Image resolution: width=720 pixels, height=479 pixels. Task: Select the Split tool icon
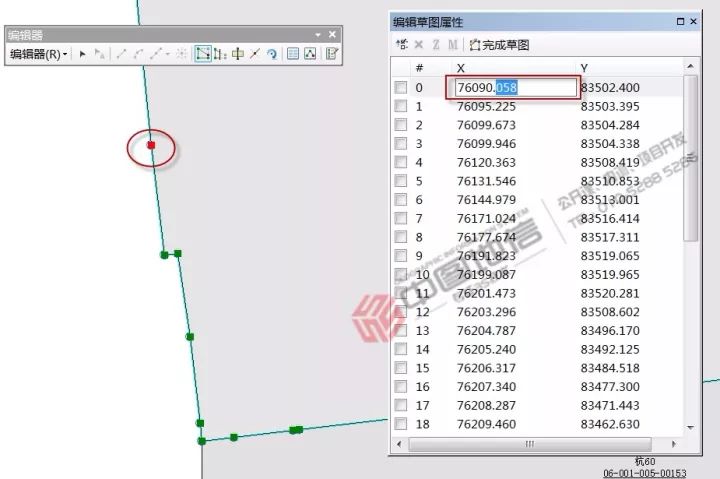(255, 54)
